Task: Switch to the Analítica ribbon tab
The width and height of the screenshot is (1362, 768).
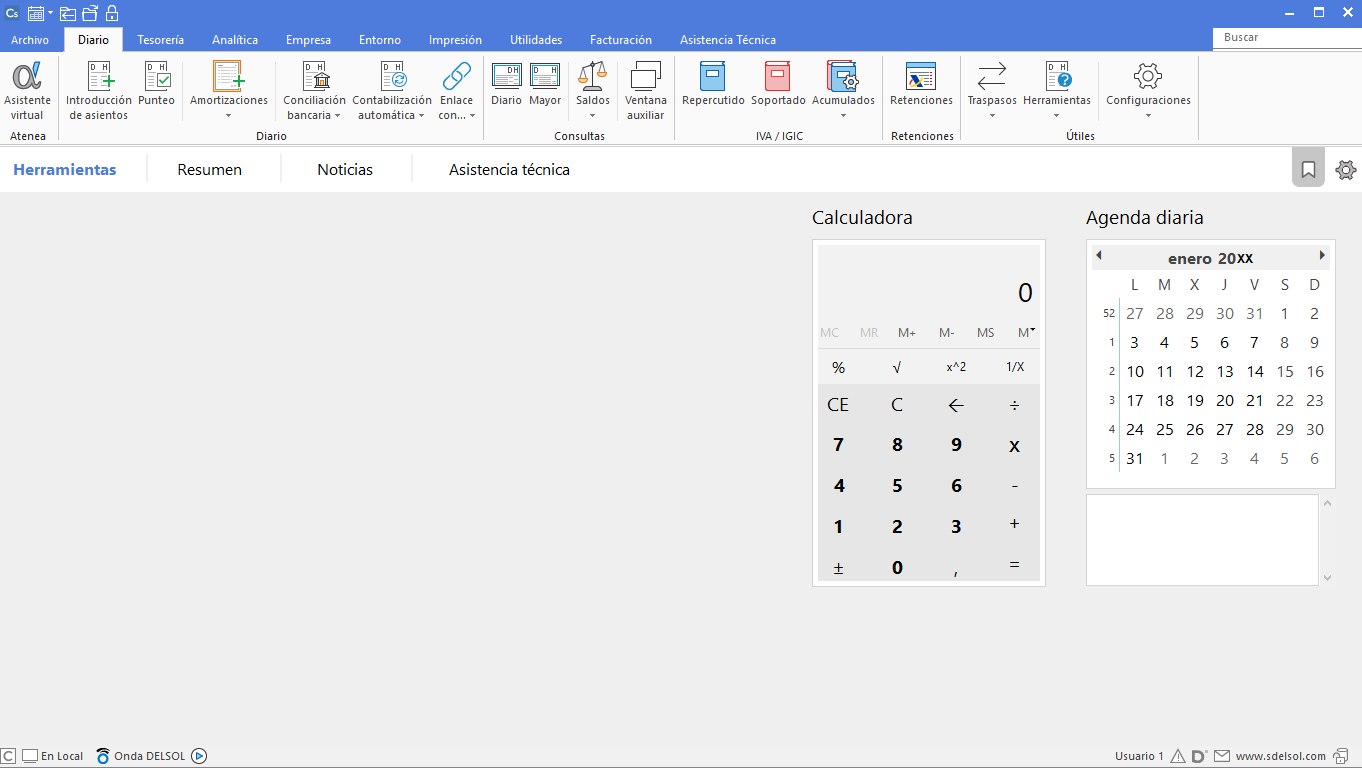Action: [x=235, y=40]
